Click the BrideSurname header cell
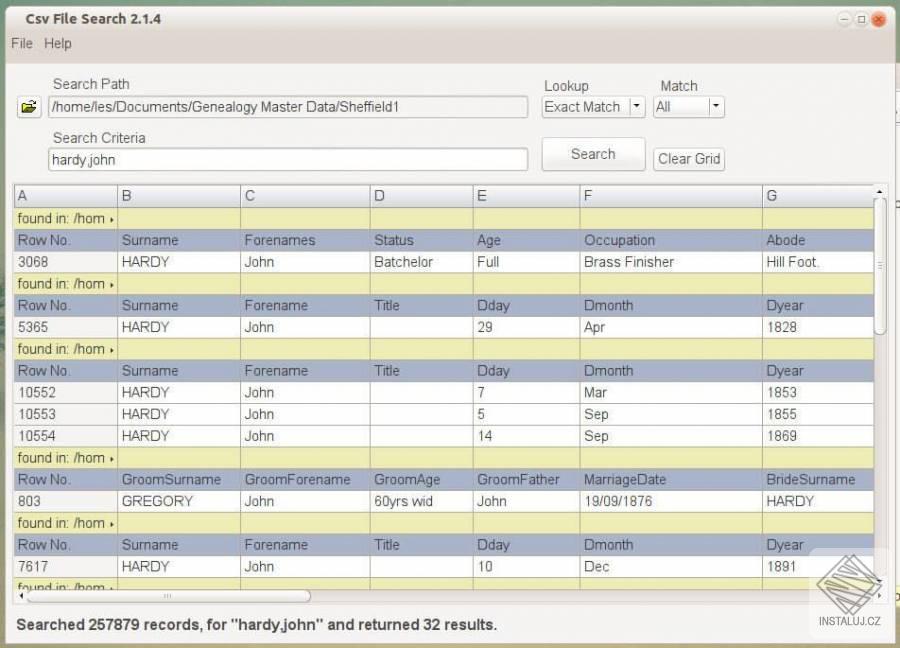900x648 pixels. (x=818, y=480)
